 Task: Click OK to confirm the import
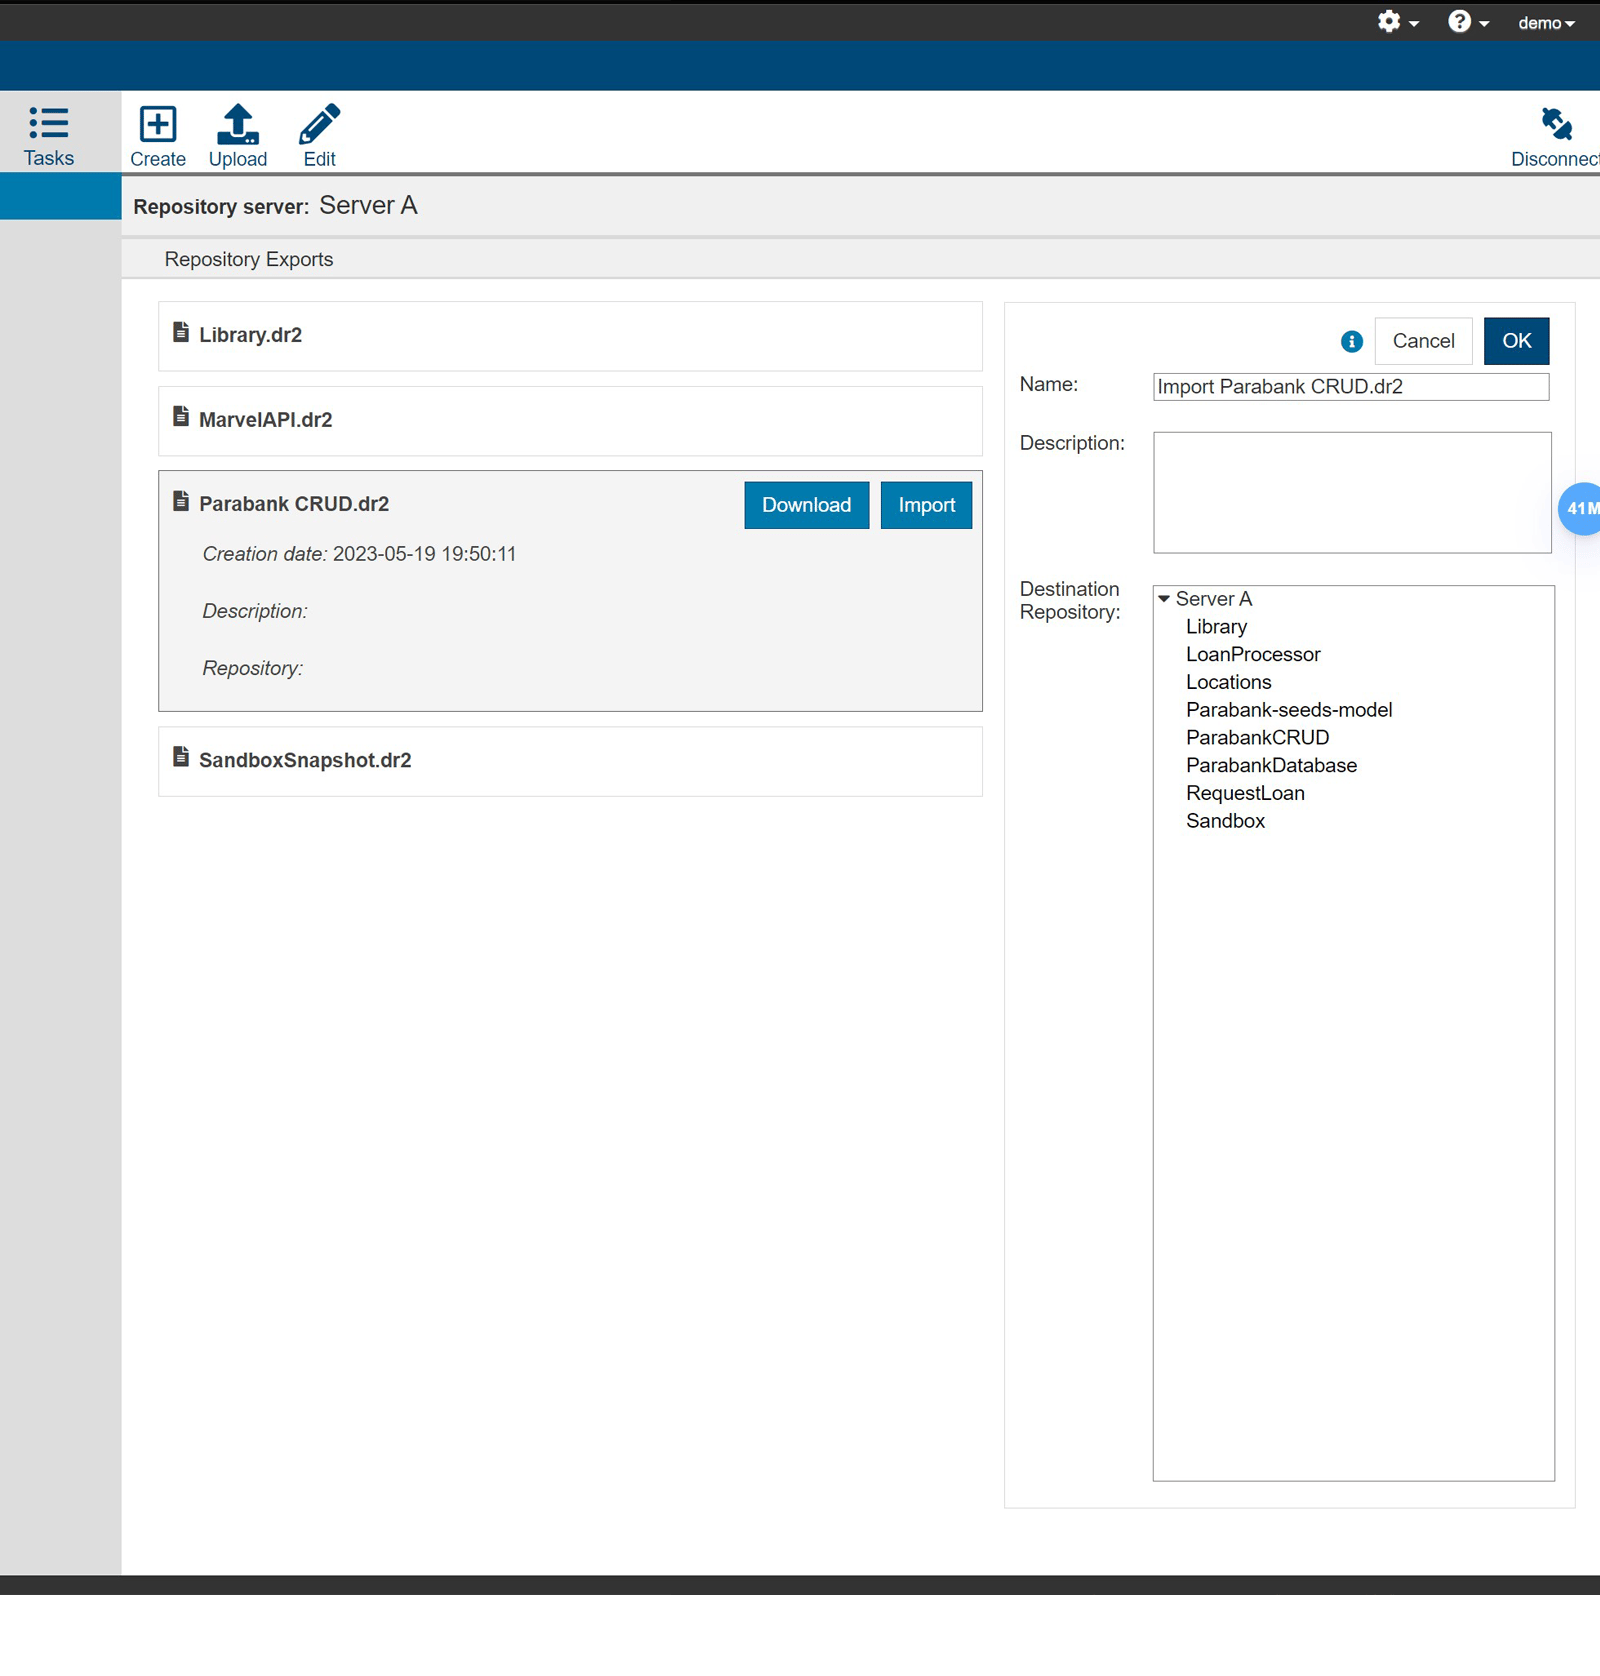point(1516,341)
